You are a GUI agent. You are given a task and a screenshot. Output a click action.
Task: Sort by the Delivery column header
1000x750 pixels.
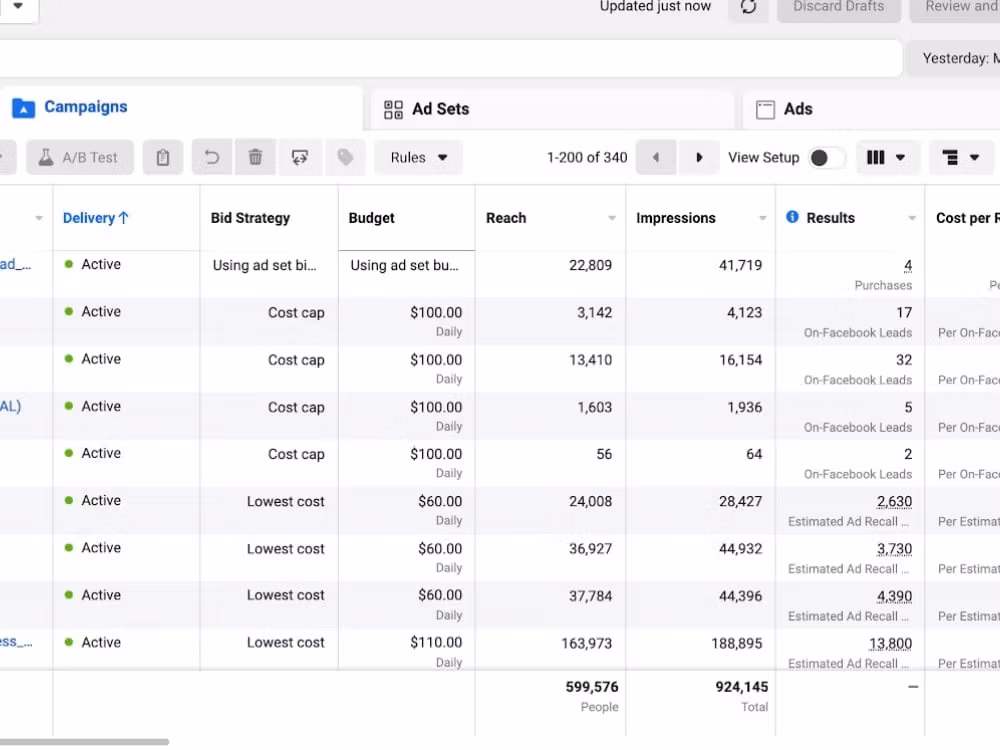(x=95, y=218)
